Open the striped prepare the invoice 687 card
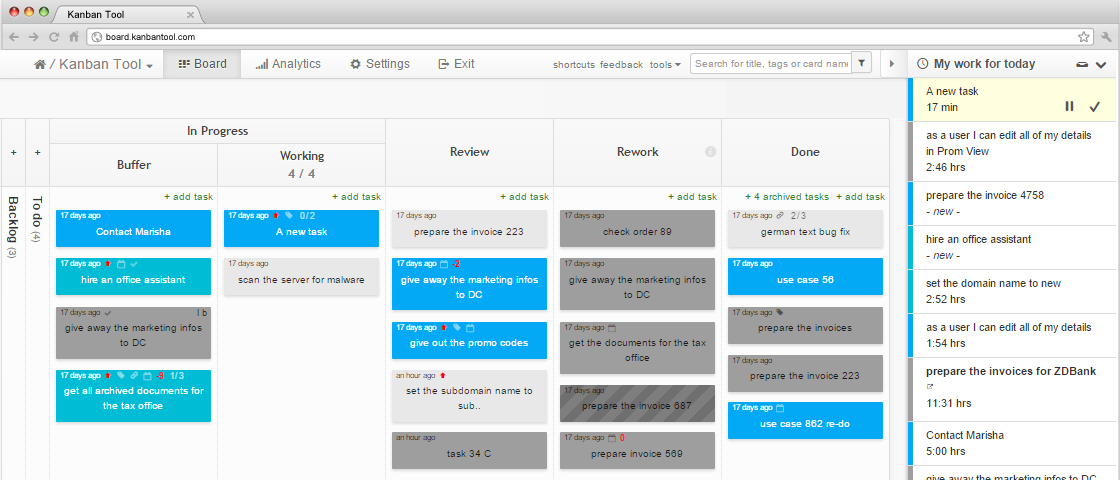Viewport: 1120px width, 480px height. pyautogui.click(x=637, y=404)
